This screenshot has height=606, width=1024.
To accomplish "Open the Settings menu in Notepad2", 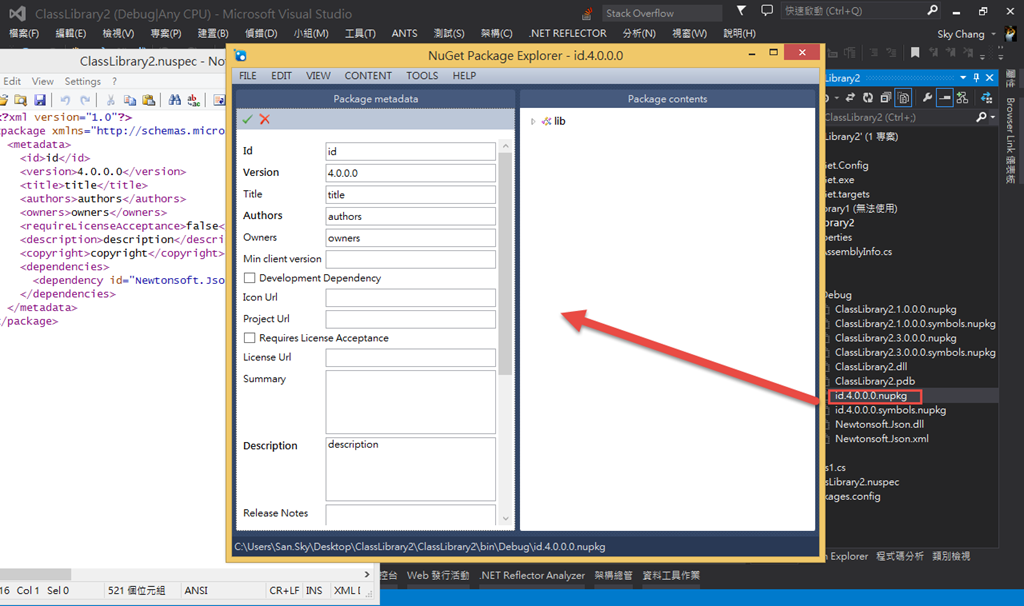I will [x=82, y=81].
